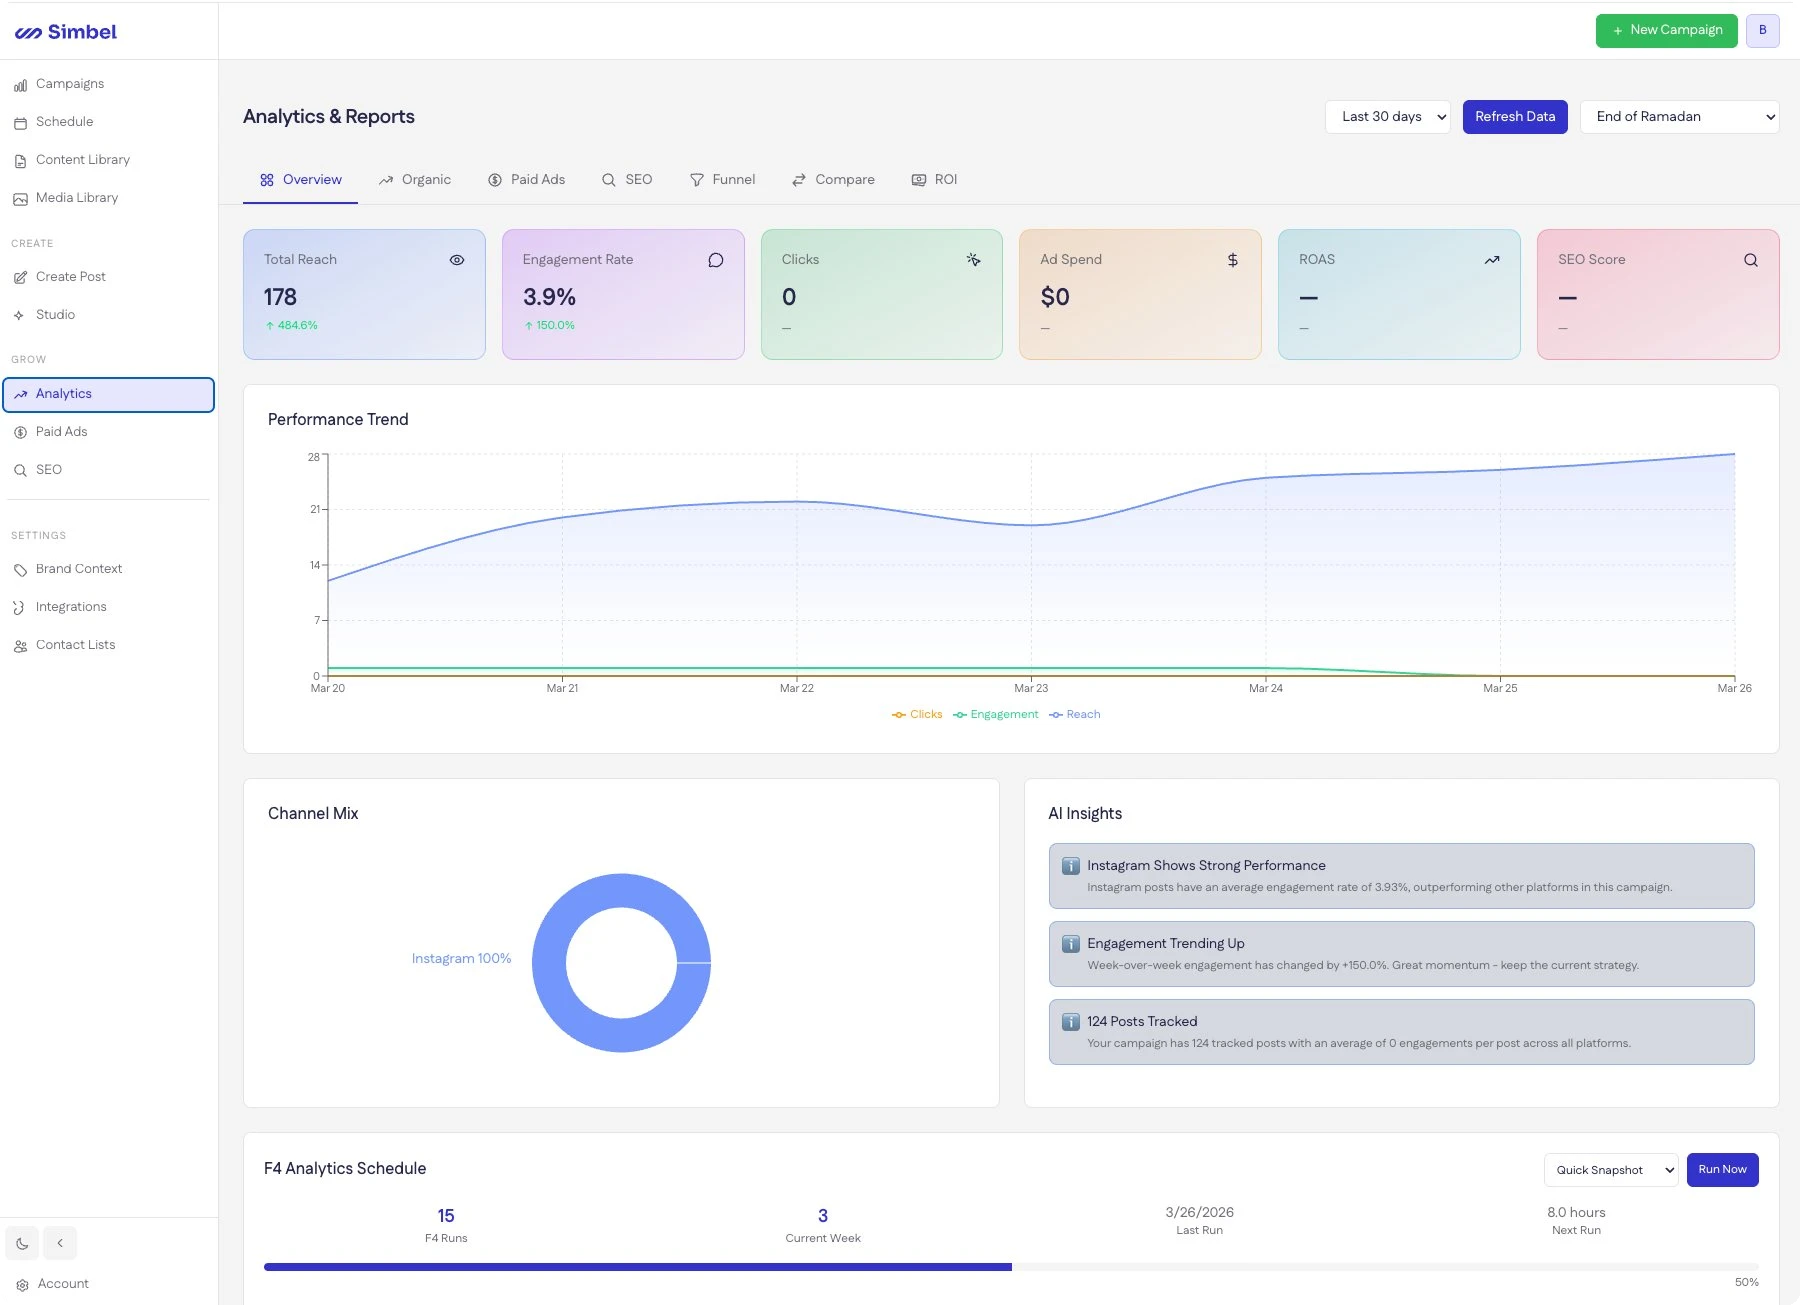
Task: Open the Last 30 days dropdown
Action: click(1387, 116)
